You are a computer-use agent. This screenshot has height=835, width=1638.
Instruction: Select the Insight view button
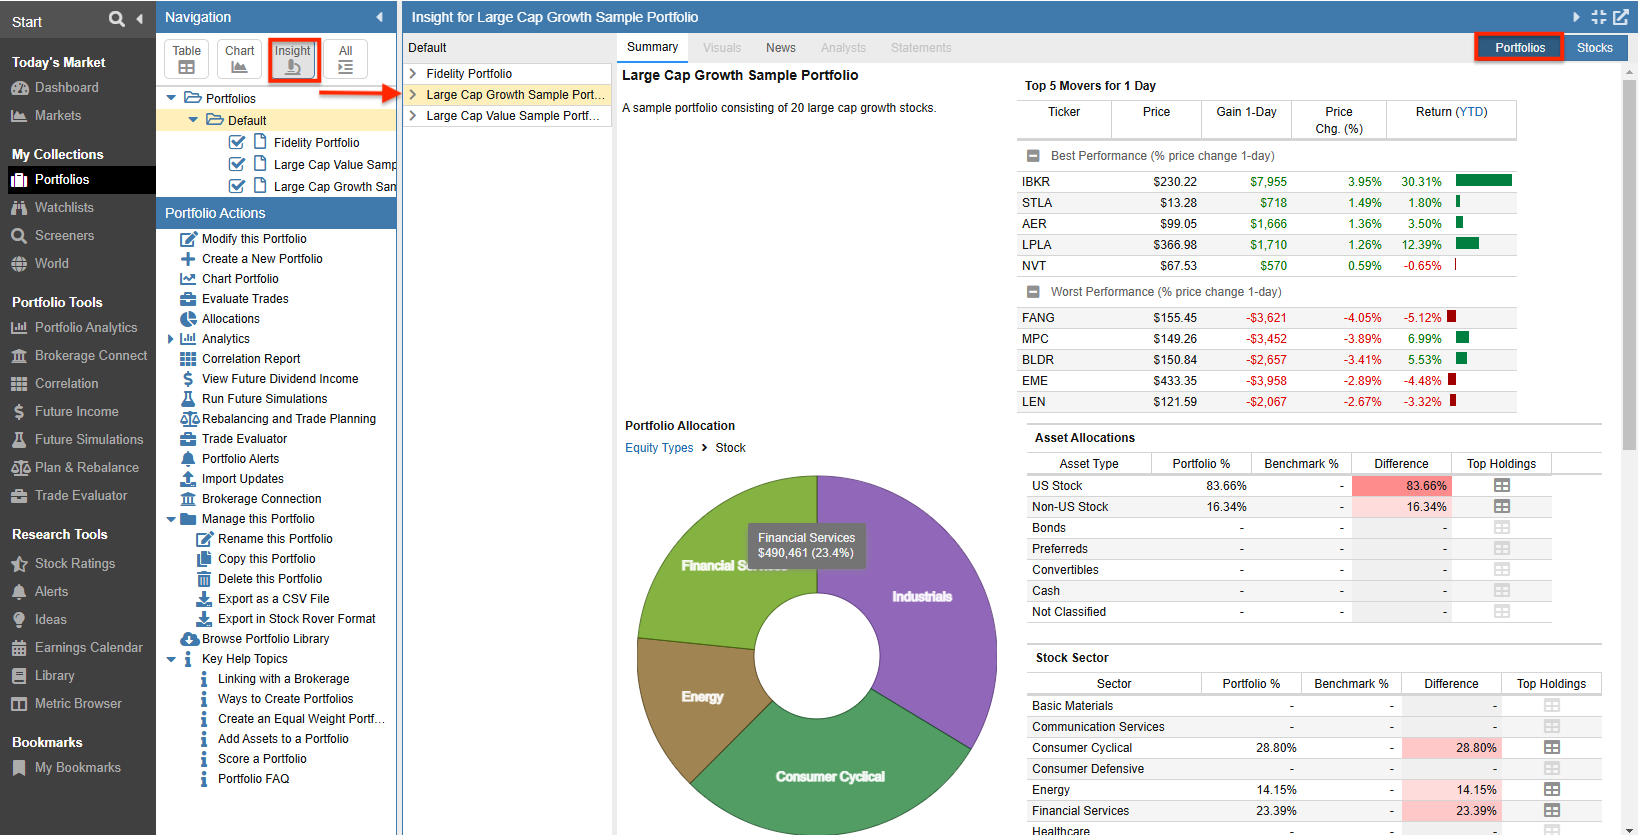point(293,59)
